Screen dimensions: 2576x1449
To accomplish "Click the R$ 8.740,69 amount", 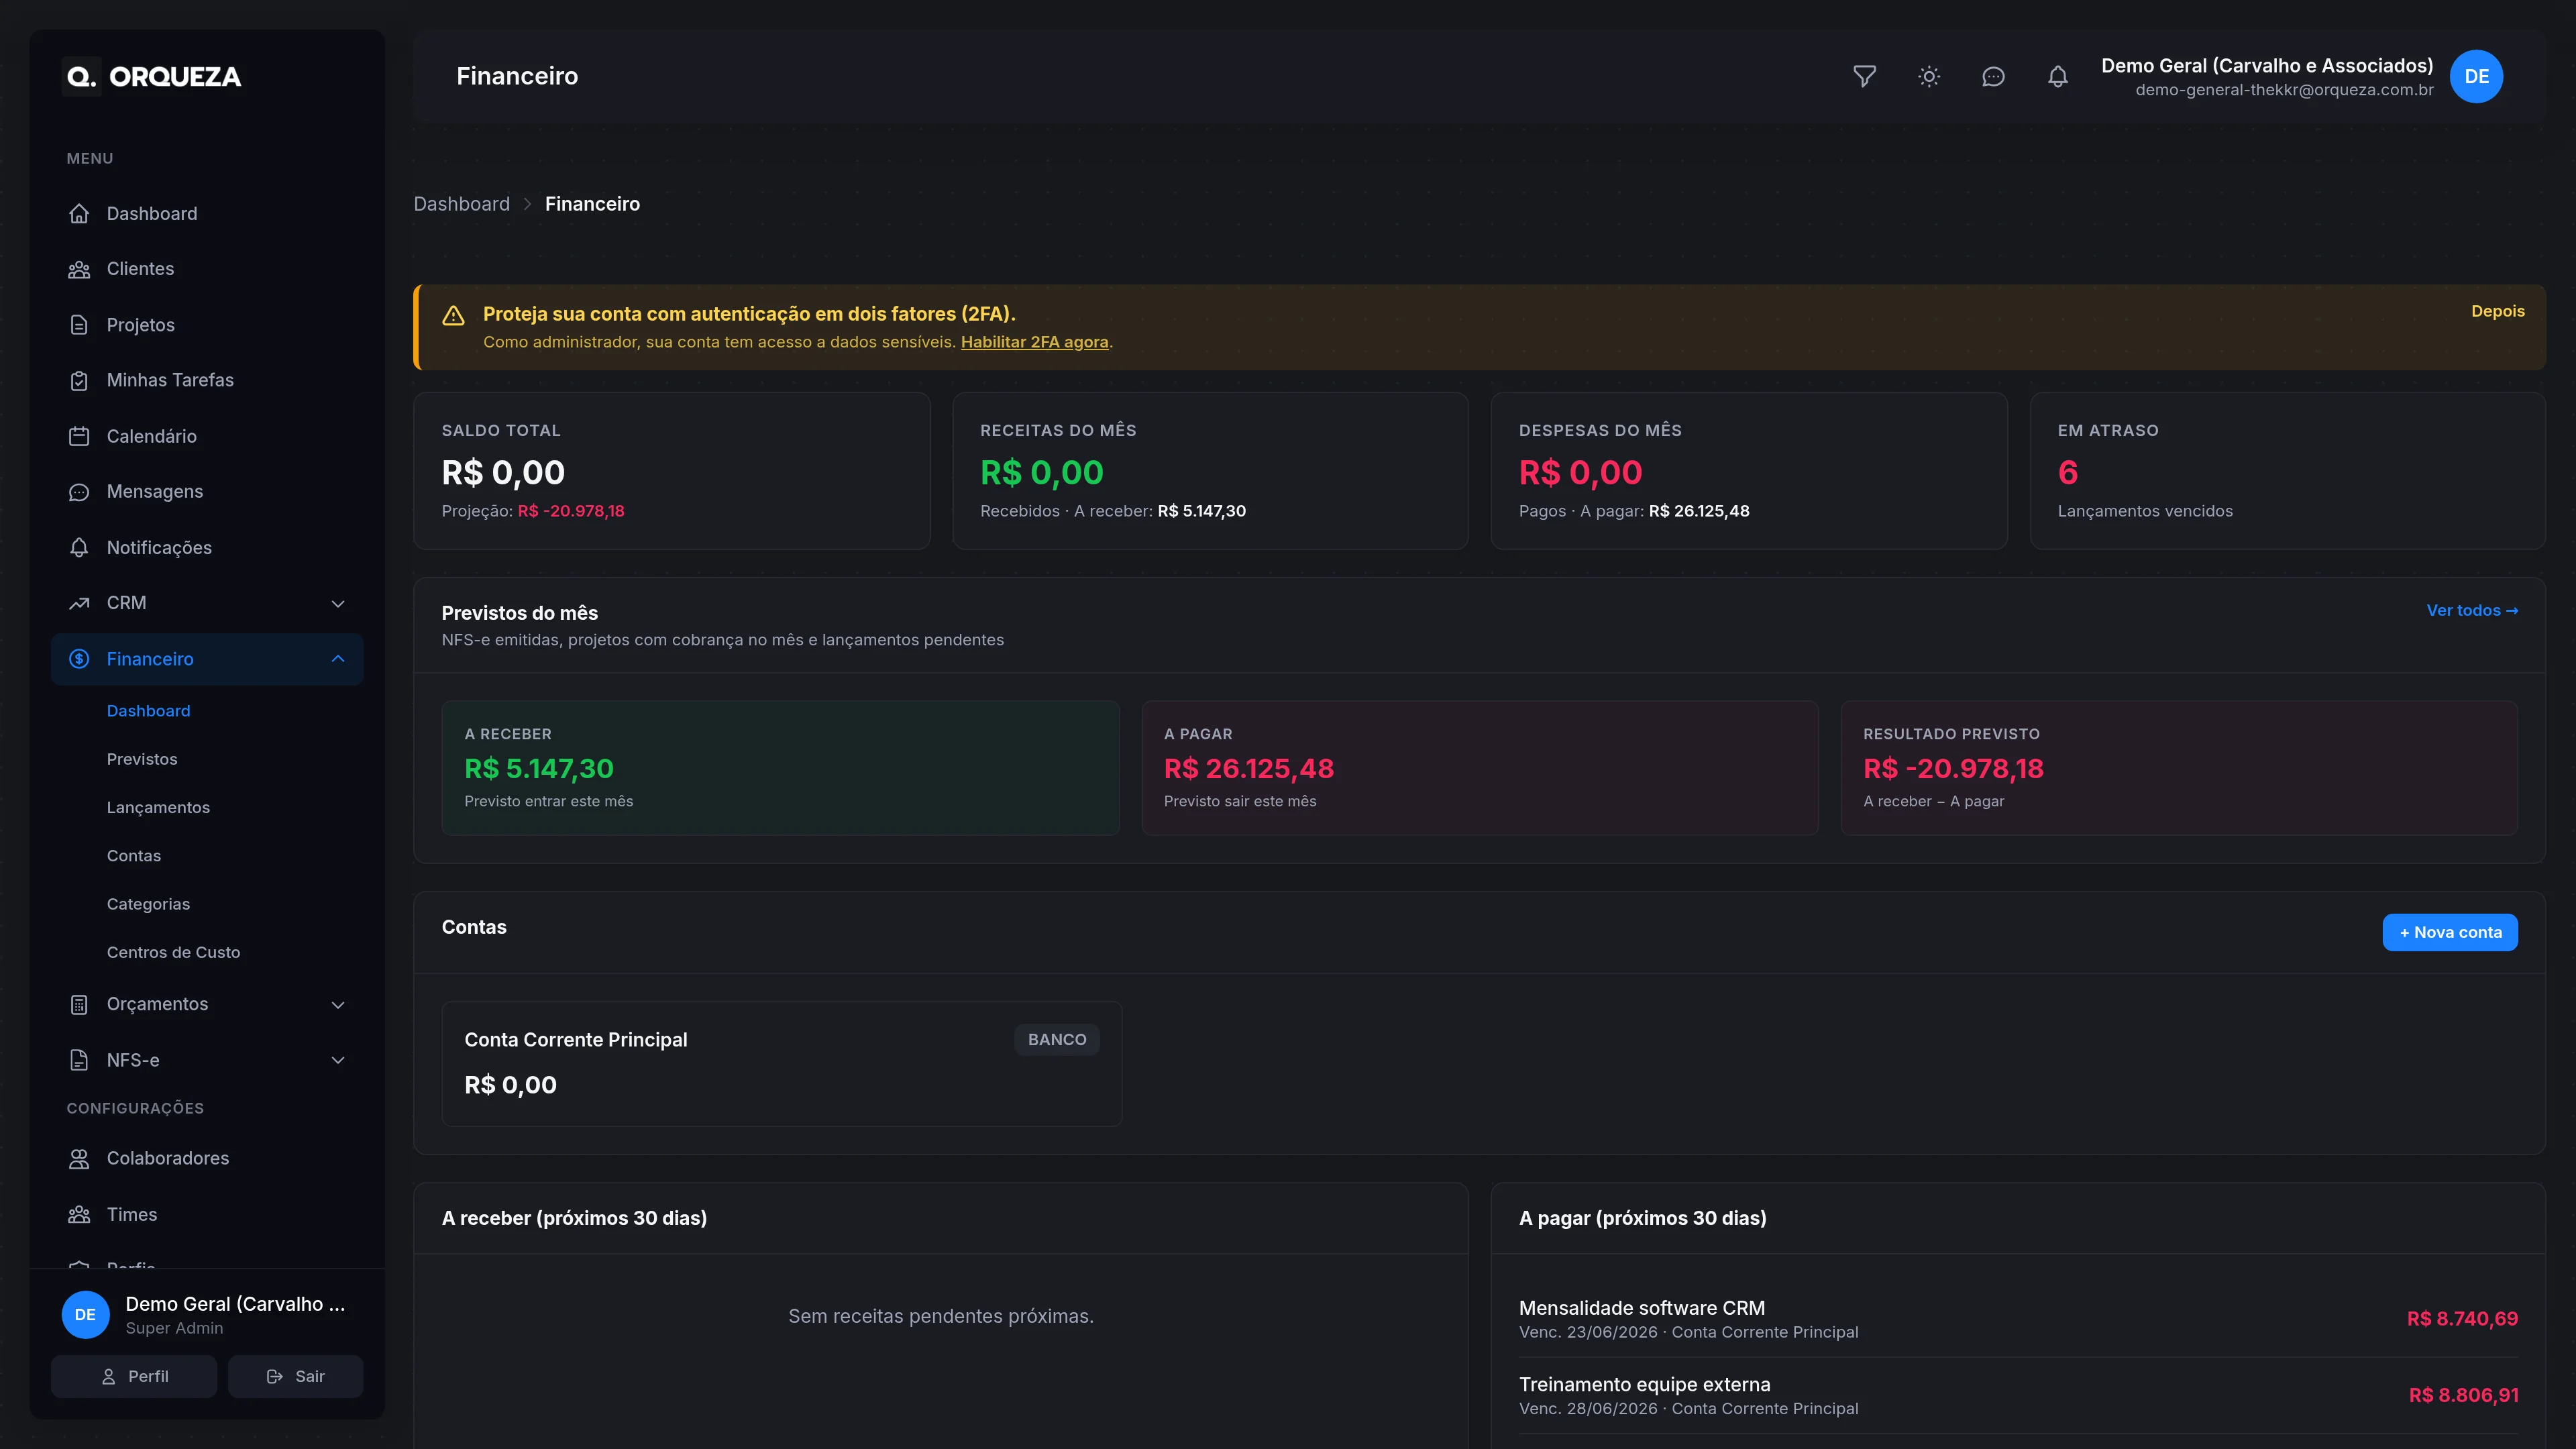I will (x=2462, y=1319).
